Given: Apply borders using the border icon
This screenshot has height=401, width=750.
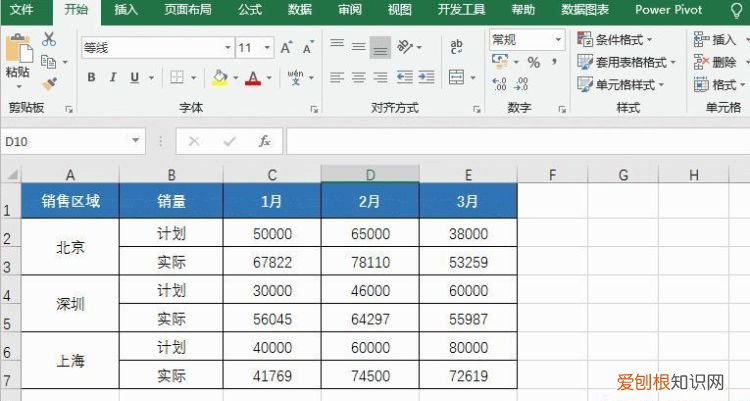Looking at the screenshot, I should pos(177,77).
